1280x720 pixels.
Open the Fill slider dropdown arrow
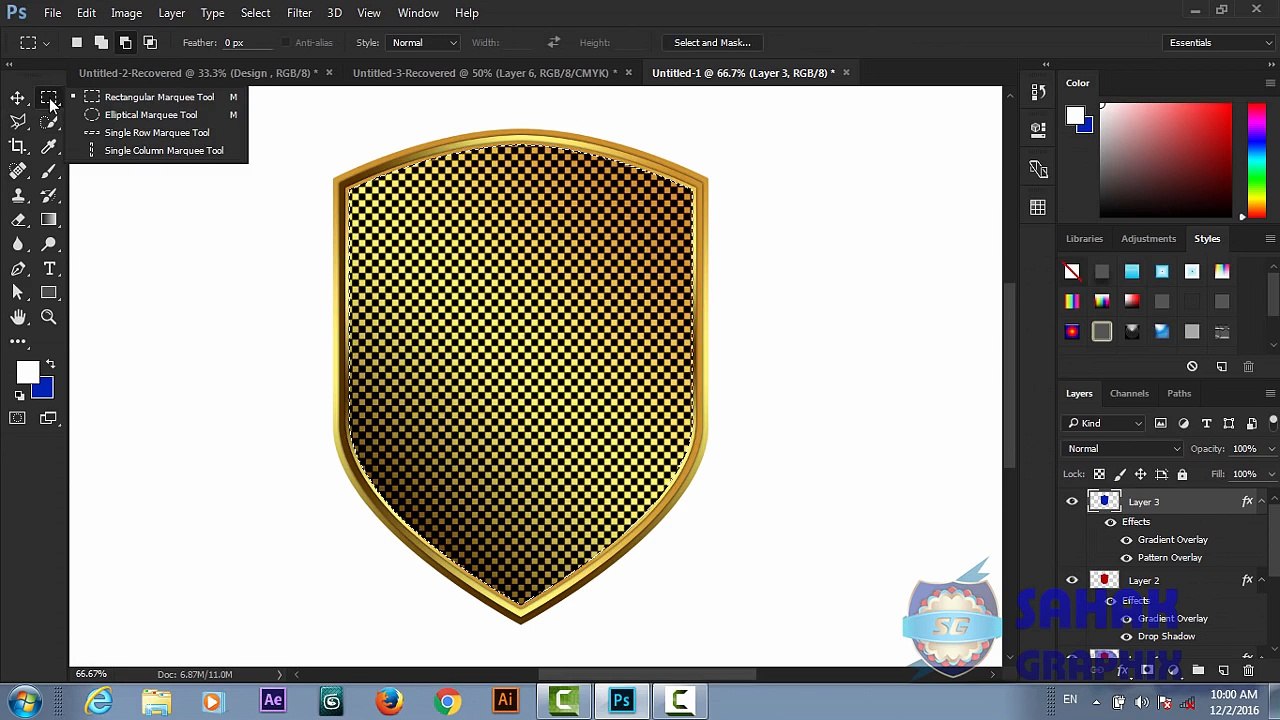click(x=1270, y=474)
